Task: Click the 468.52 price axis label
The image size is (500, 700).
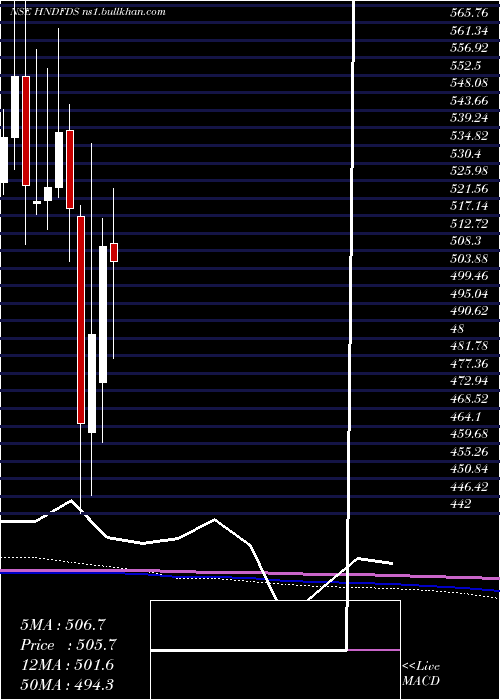Action: 469,399
